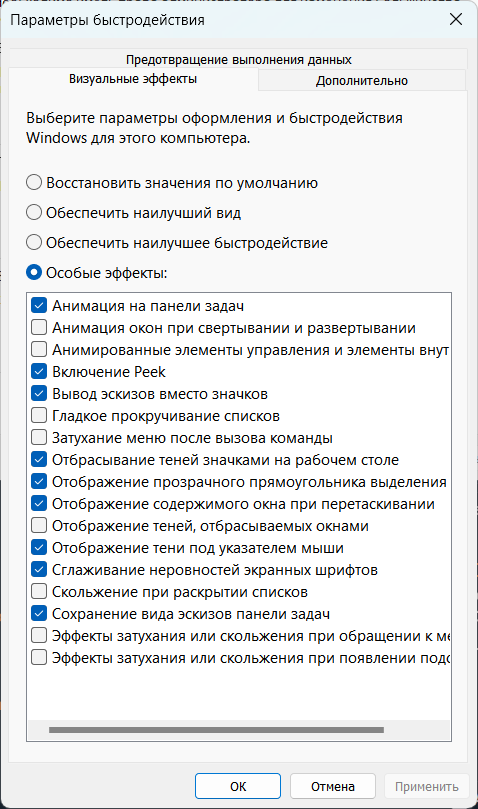Select Визуальные эффекты tab

point(133,79)
